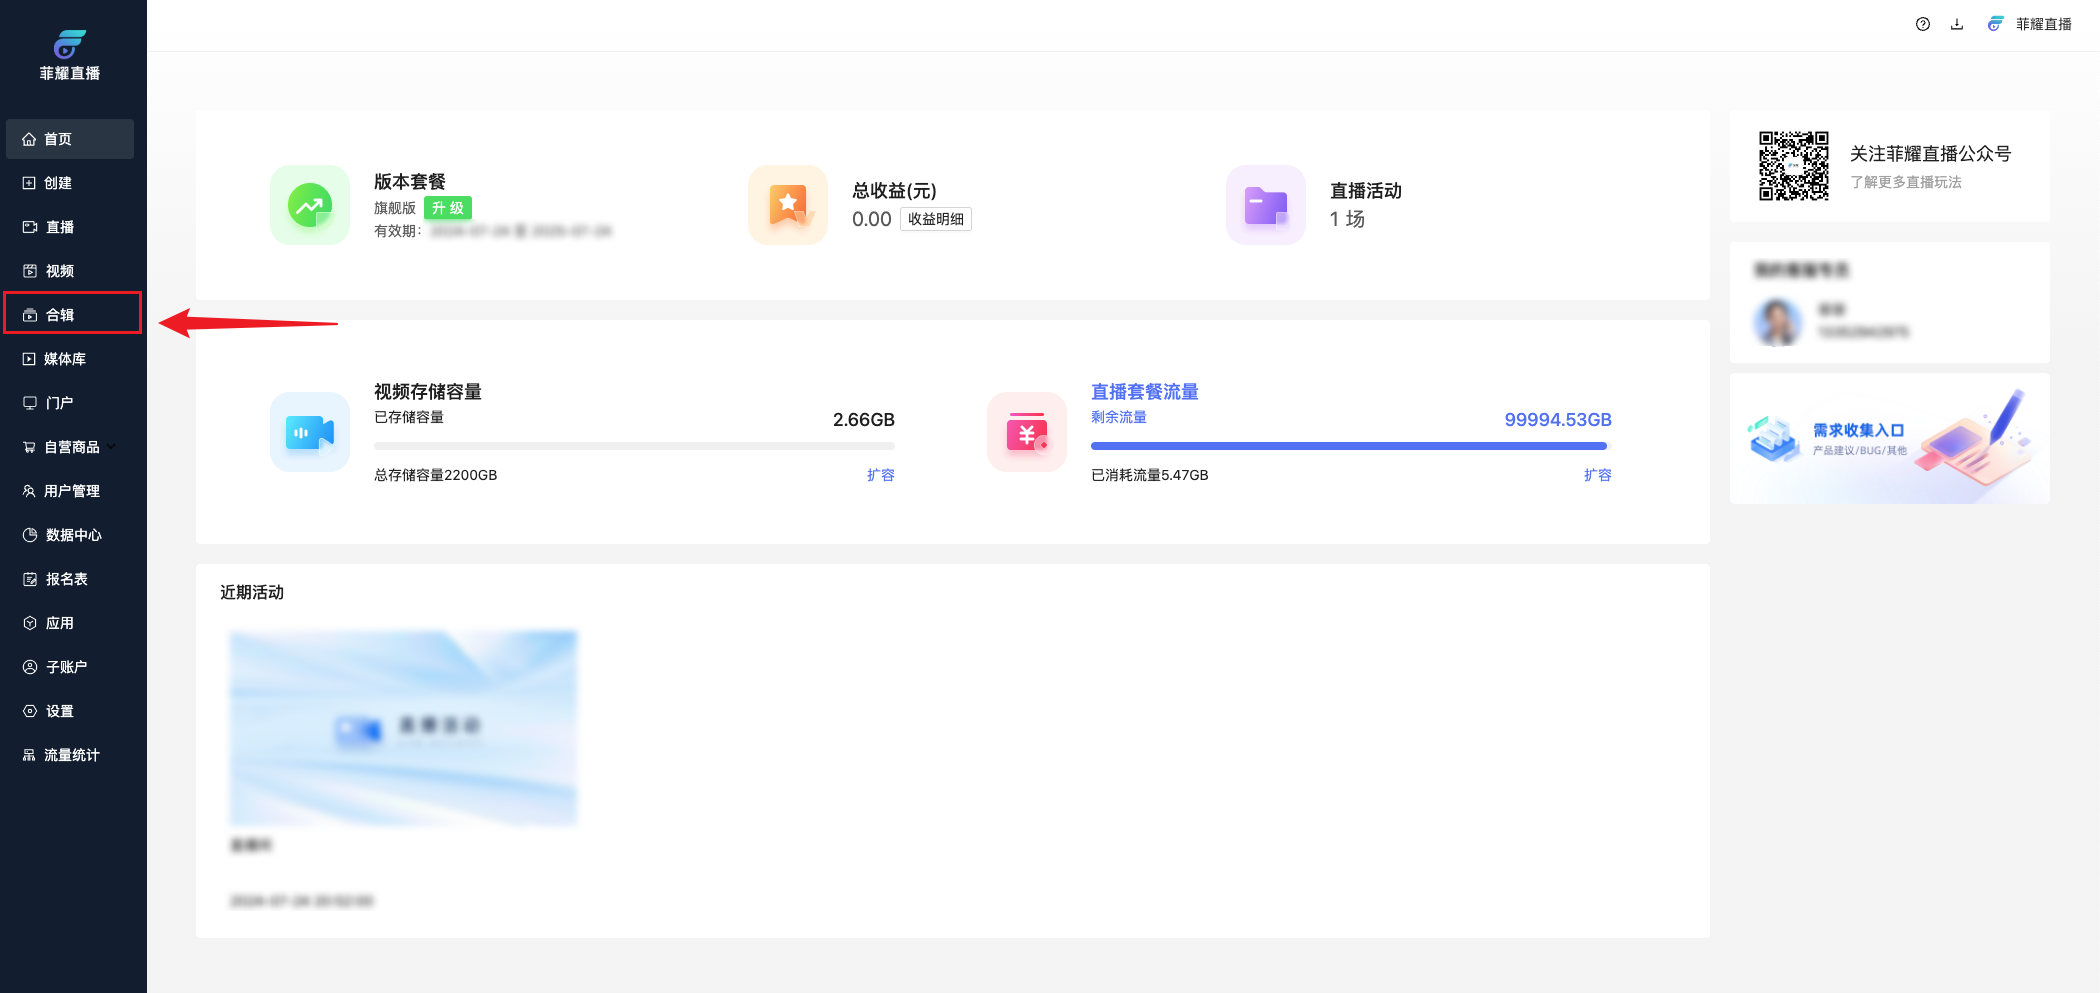This screenshot has width=2100, height=993.
Task: Open the recent activity thumbnail
Action: coord(403,728)
